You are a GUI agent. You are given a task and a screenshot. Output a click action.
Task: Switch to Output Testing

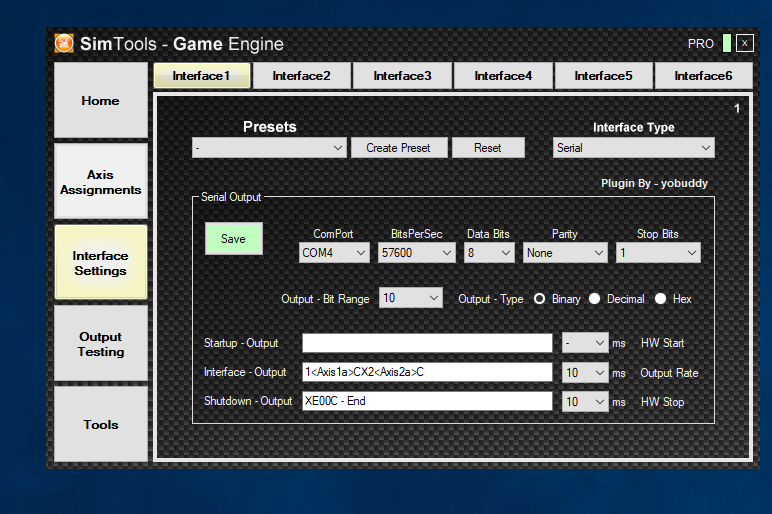100,344
